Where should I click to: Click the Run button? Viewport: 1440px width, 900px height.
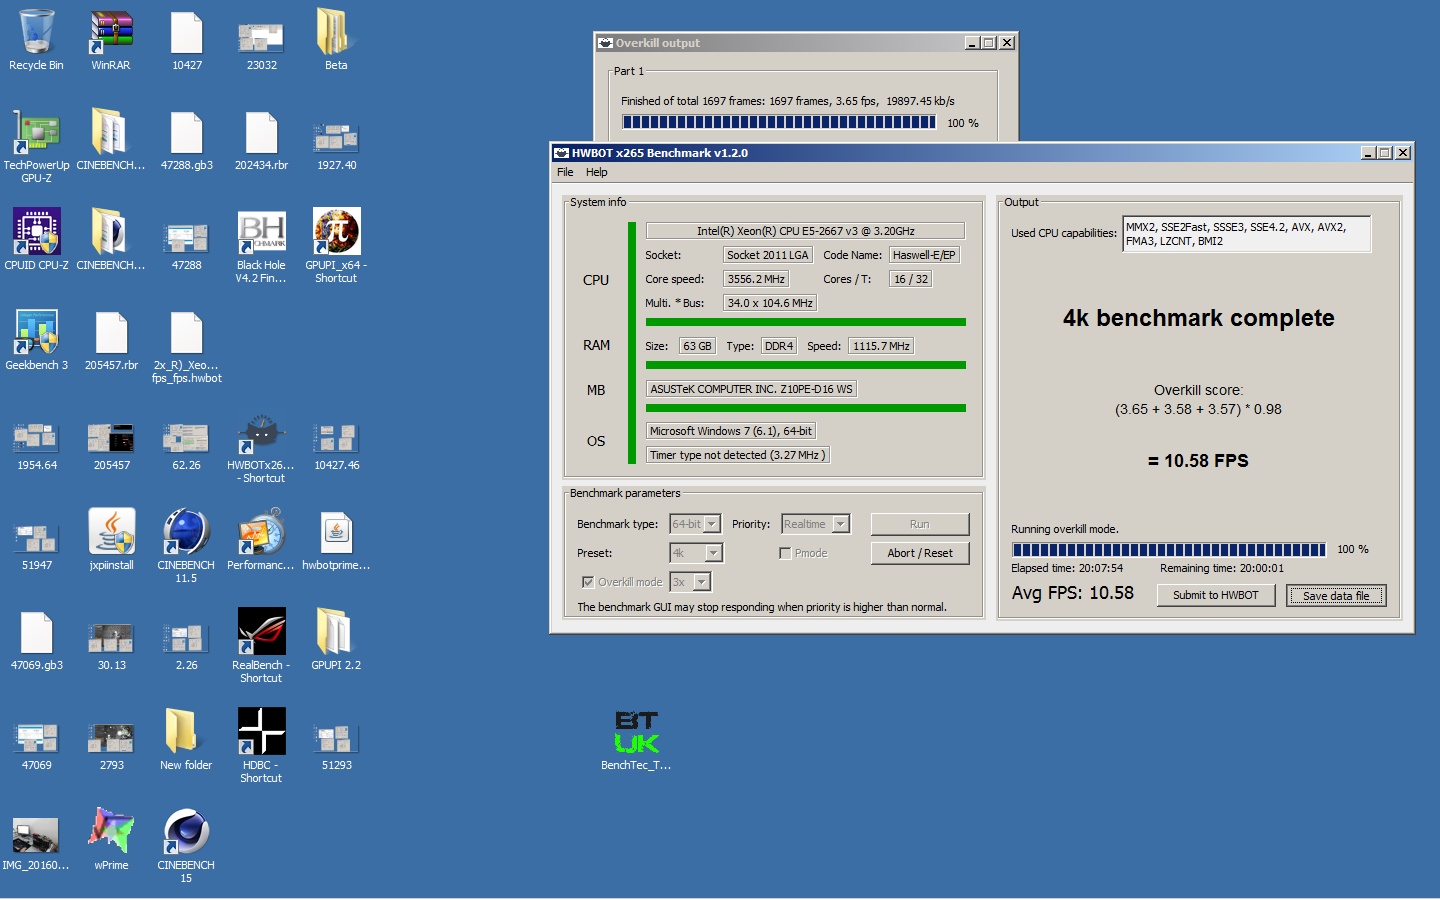(x=919, y=524)
